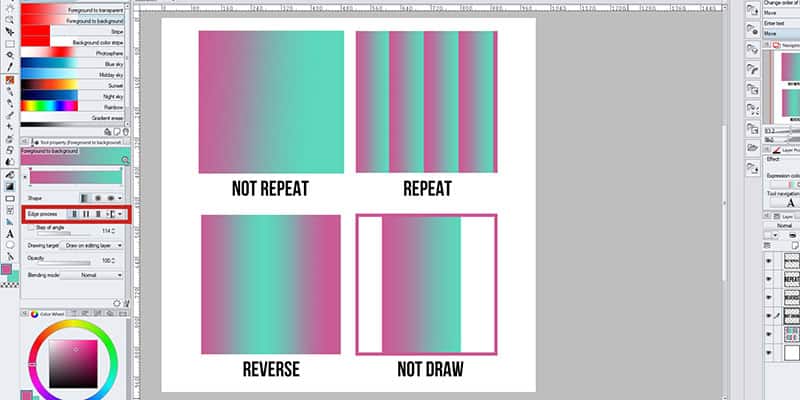Select the Photosphere gradient preset

pyautogui.click(x=72, y=53)
